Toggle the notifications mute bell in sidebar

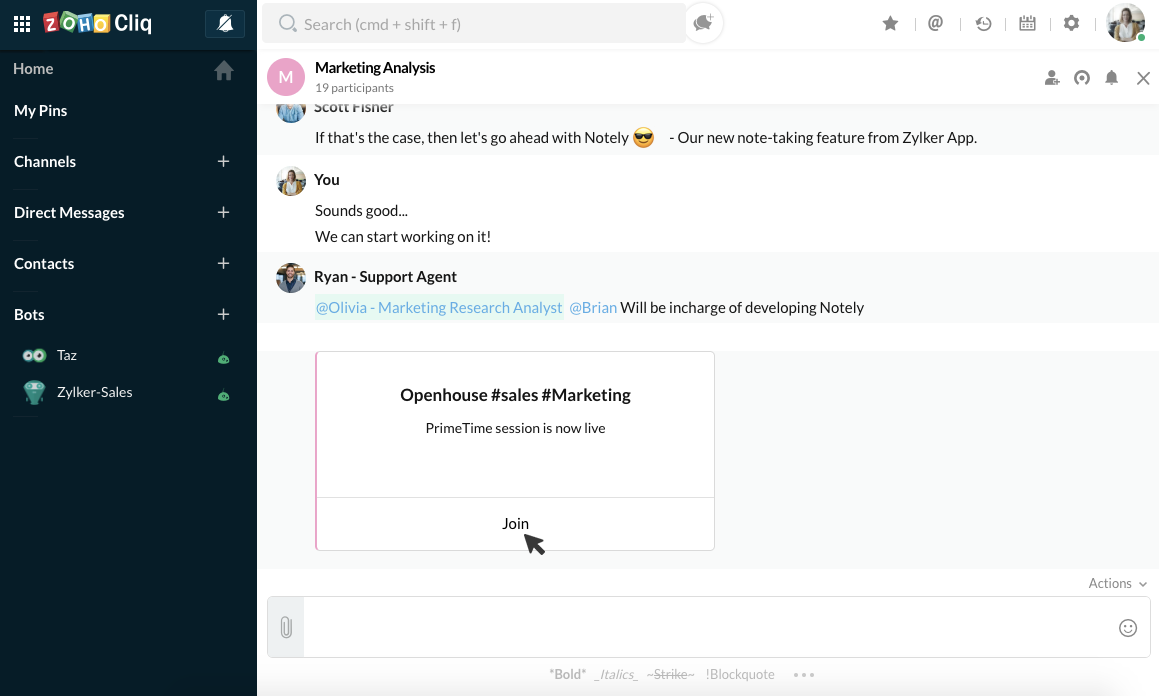[x=225, y=24]
